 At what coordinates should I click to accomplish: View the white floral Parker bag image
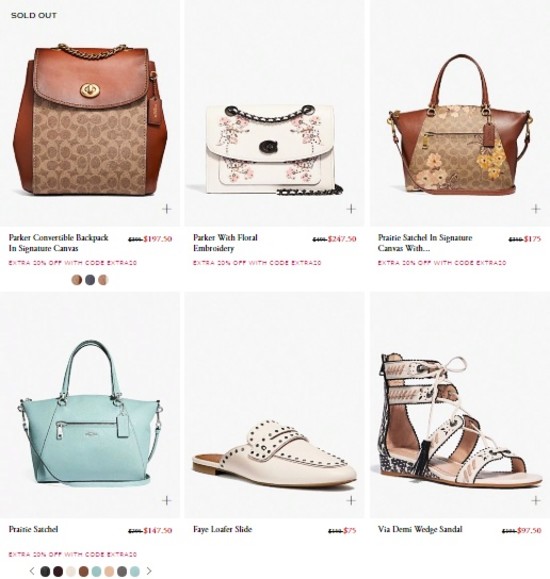[272, 150]
